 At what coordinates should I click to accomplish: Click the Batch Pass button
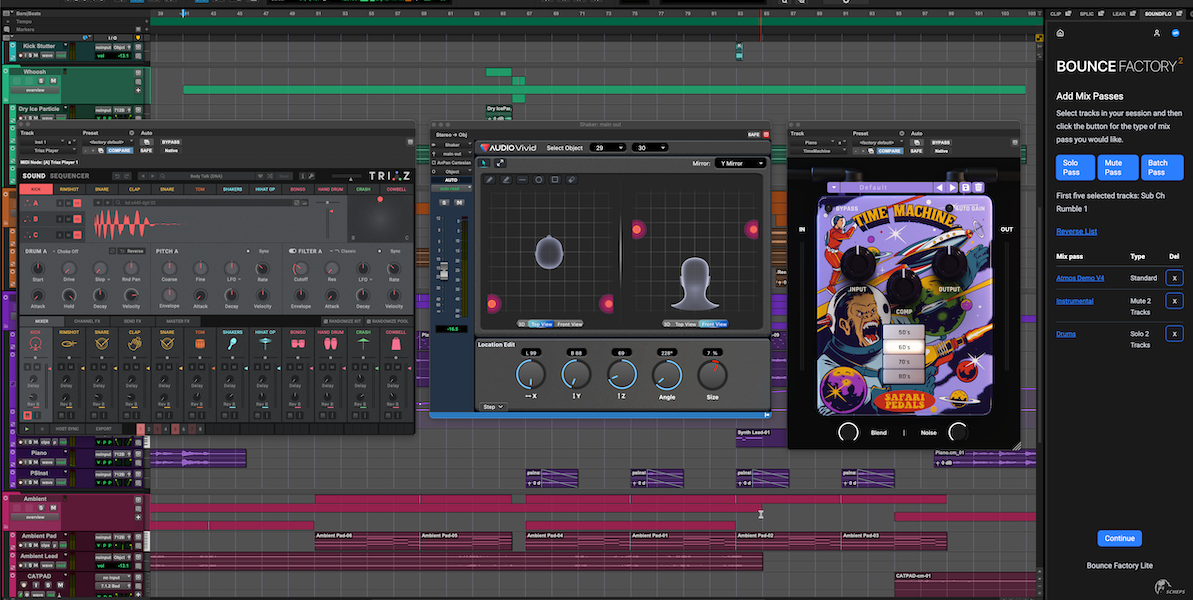[x=1161, y=167]
